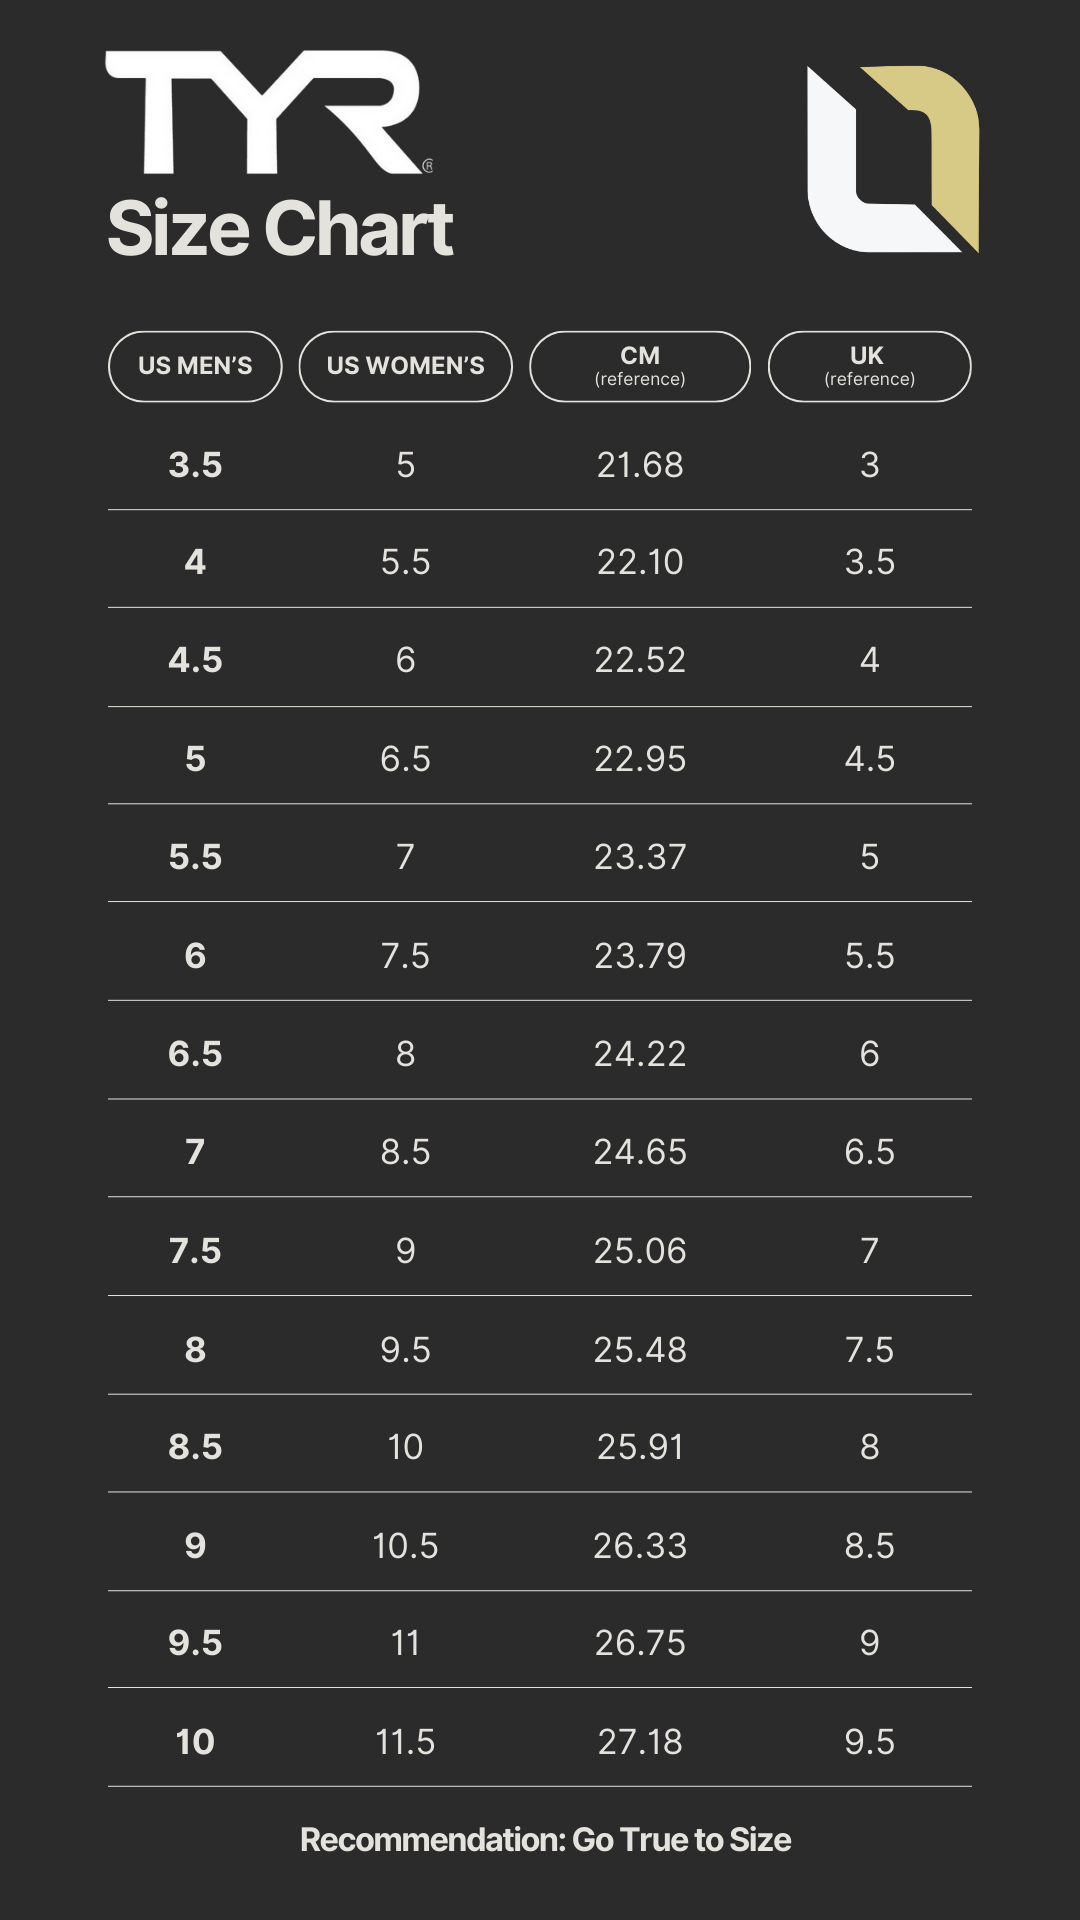Click the 22.52 CM value
1080x1920 pixels.
pos(640,660)
